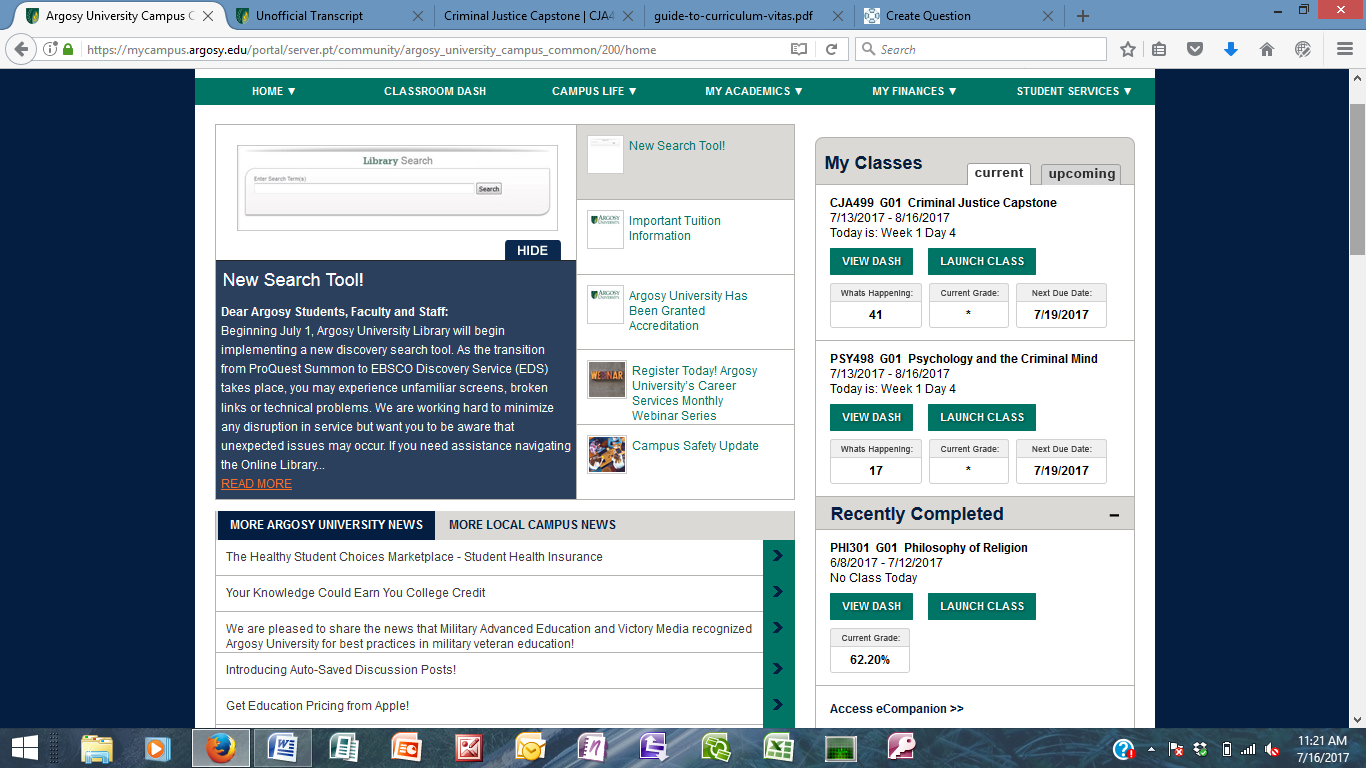
Task: Click the Firefox home icon
Action: (x=1266, y=49)
